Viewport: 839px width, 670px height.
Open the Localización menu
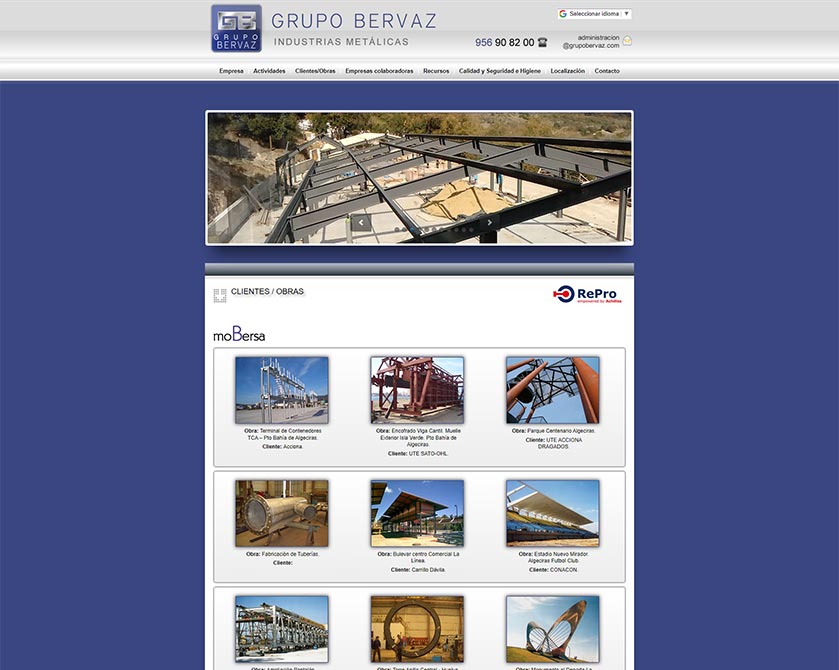568,71
